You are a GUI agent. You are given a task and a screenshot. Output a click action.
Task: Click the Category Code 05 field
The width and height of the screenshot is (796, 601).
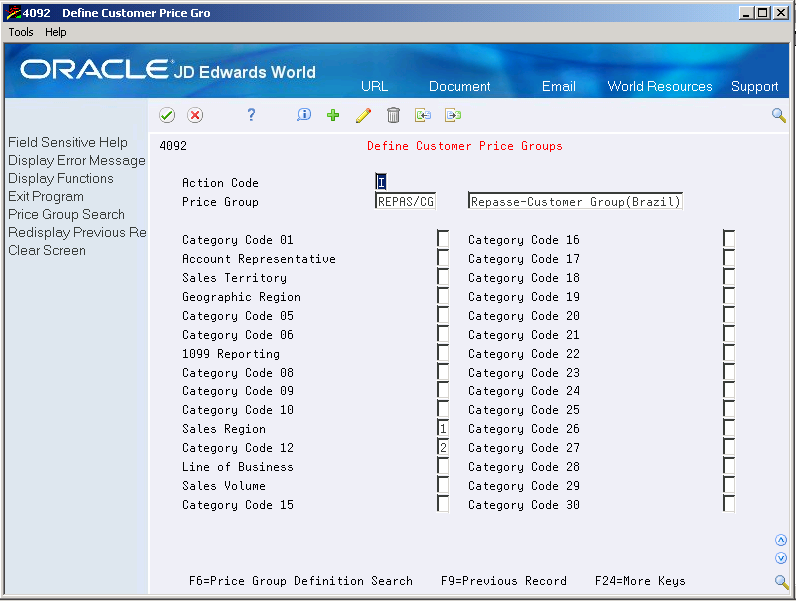(x=443, y=315)
